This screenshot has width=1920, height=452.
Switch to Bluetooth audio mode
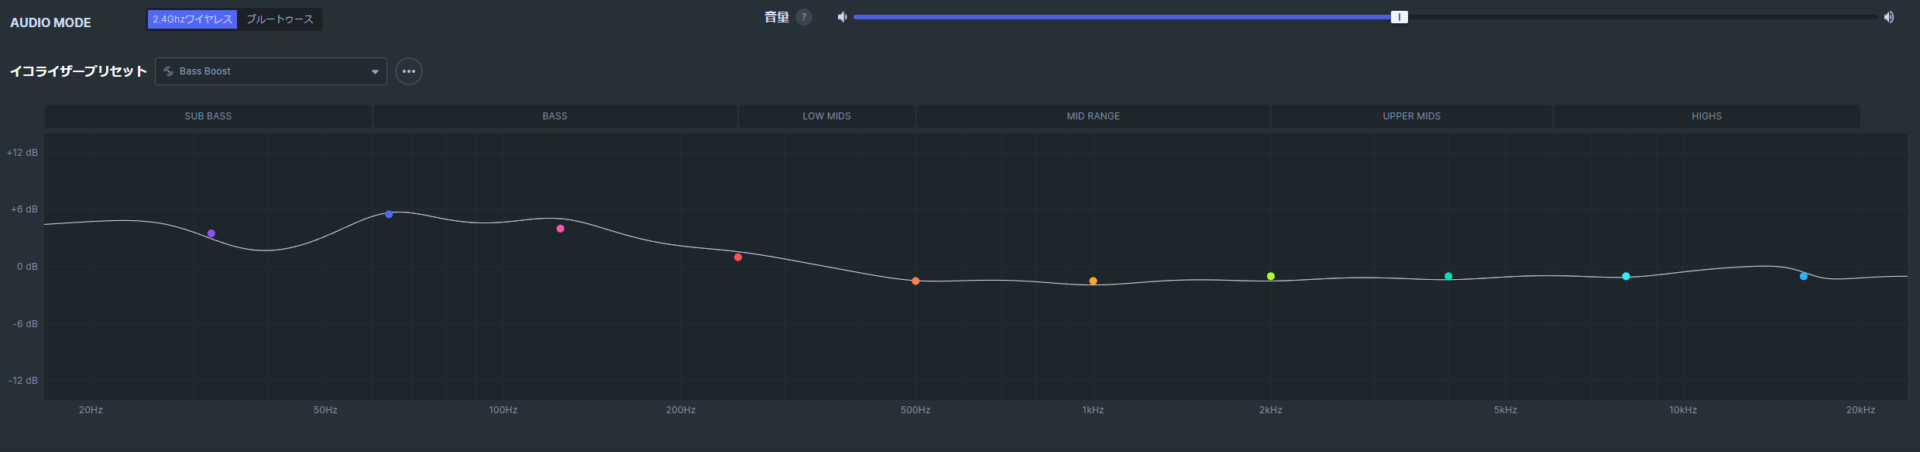(x=280, y=19)
